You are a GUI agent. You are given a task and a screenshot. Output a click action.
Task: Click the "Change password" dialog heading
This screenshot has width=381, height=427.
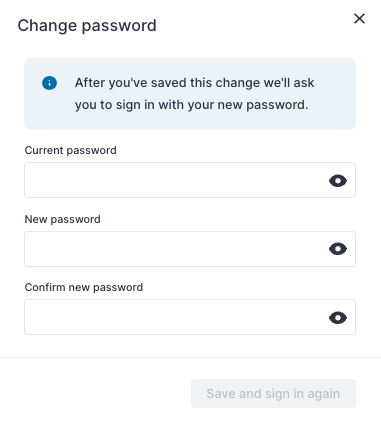87,26
